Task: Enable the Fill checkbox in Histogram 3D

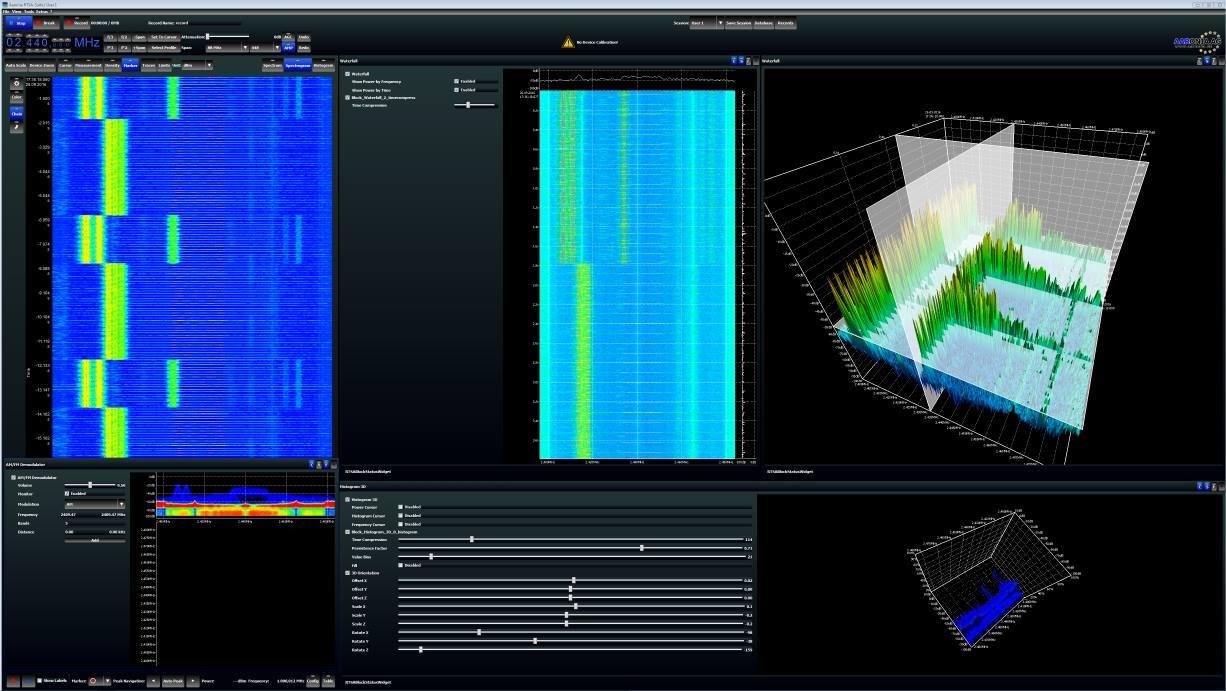Action: coord(400,565)
